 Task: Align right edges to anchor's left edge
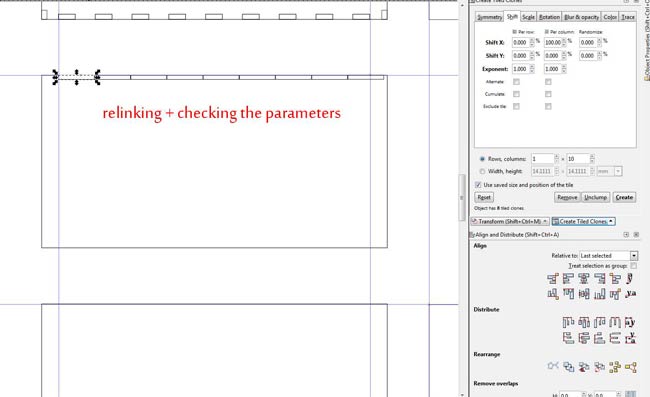coord(553,279)
